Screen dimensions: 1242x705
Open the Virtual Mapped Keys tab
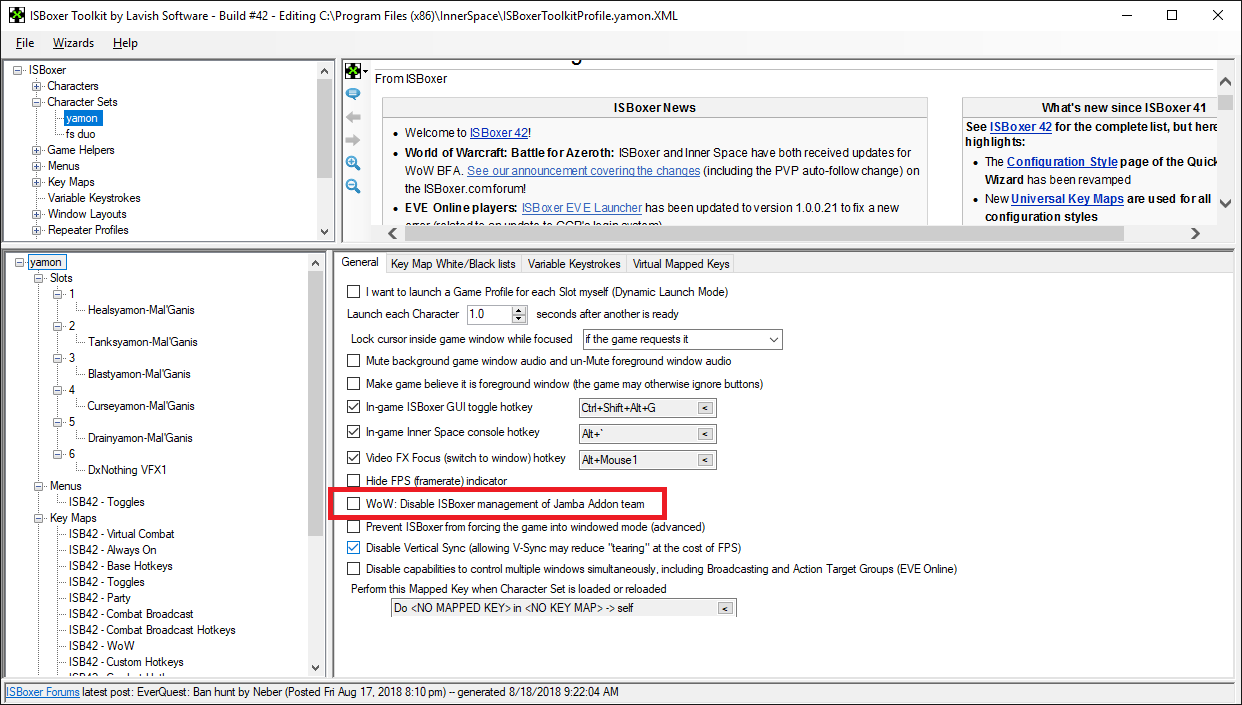click(681, 264)
